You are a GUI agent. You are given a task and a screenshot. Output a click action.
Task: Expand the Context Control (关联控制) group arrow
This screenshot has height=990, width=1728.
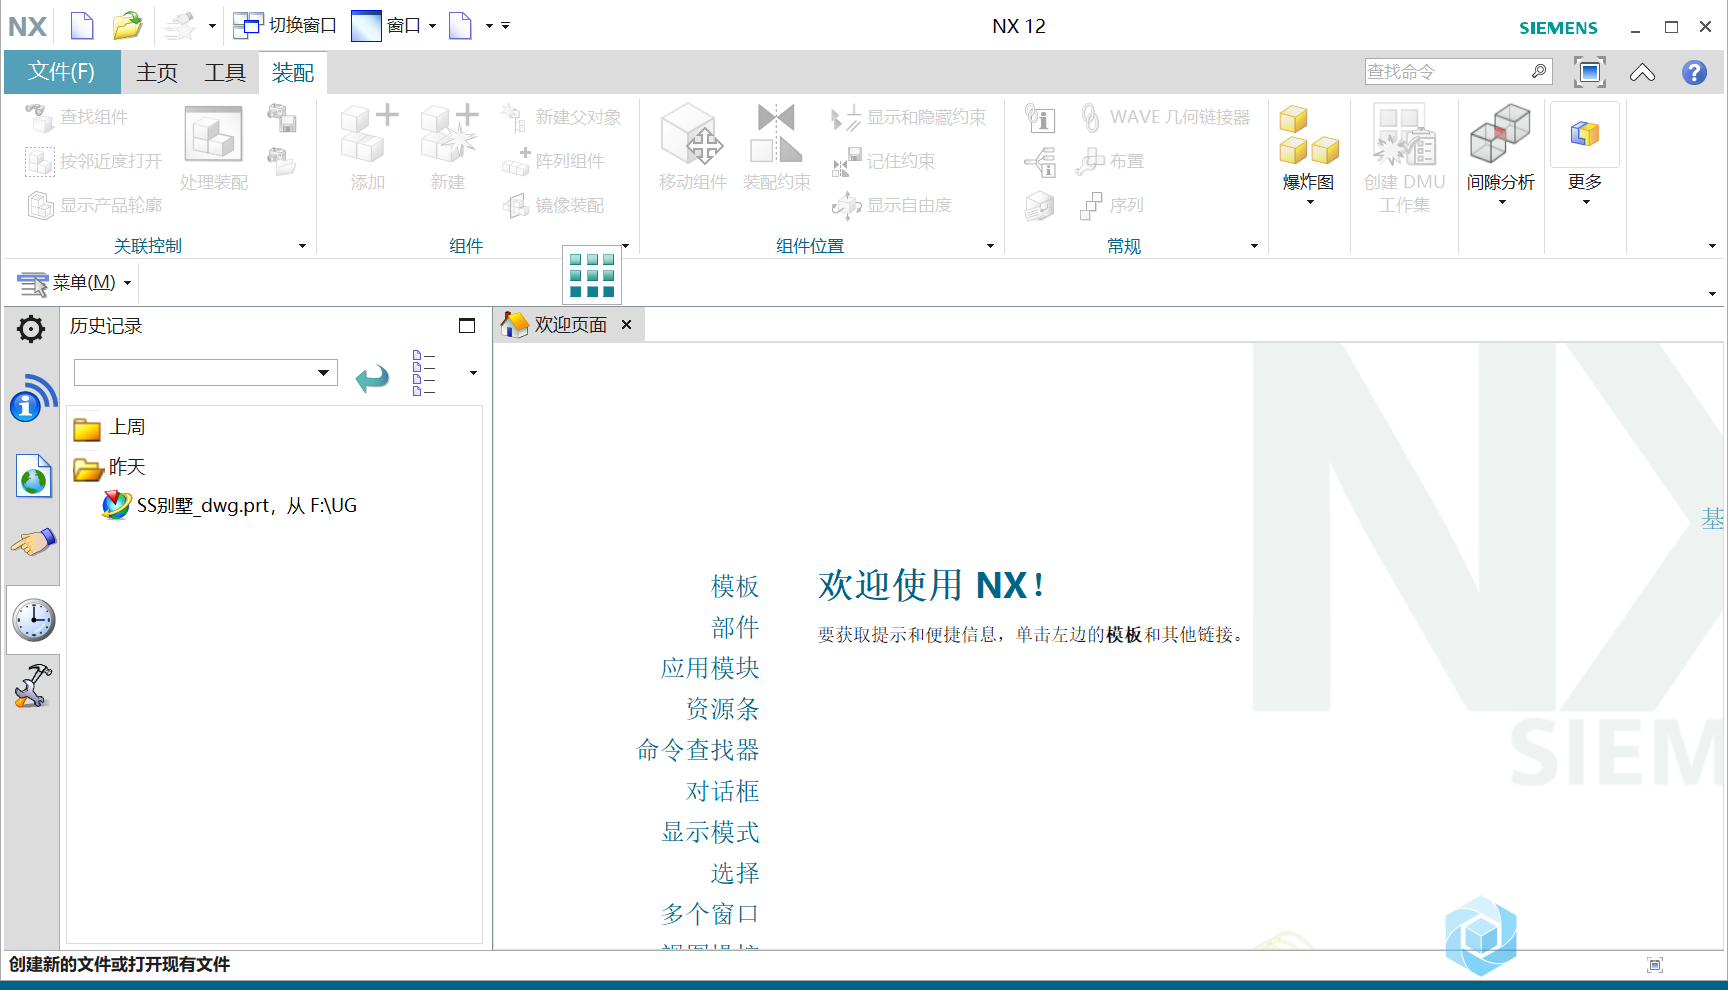[x=302, y=246]
